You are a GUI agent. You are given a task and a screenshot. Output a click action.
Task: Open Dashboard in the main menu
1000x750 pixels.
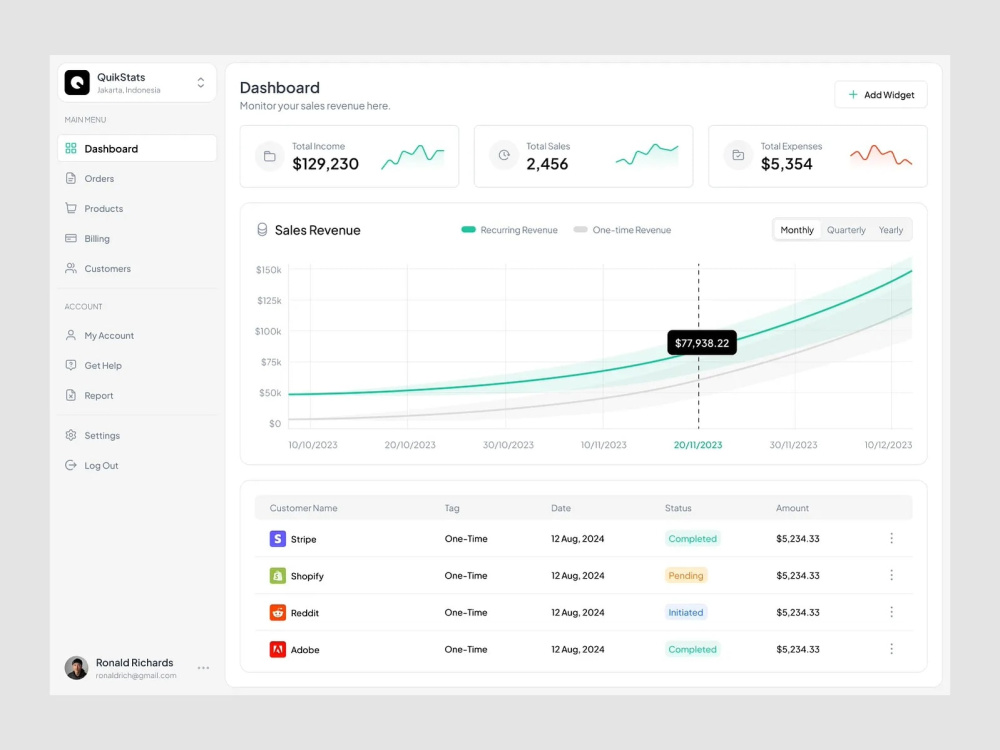pos(137,149)
